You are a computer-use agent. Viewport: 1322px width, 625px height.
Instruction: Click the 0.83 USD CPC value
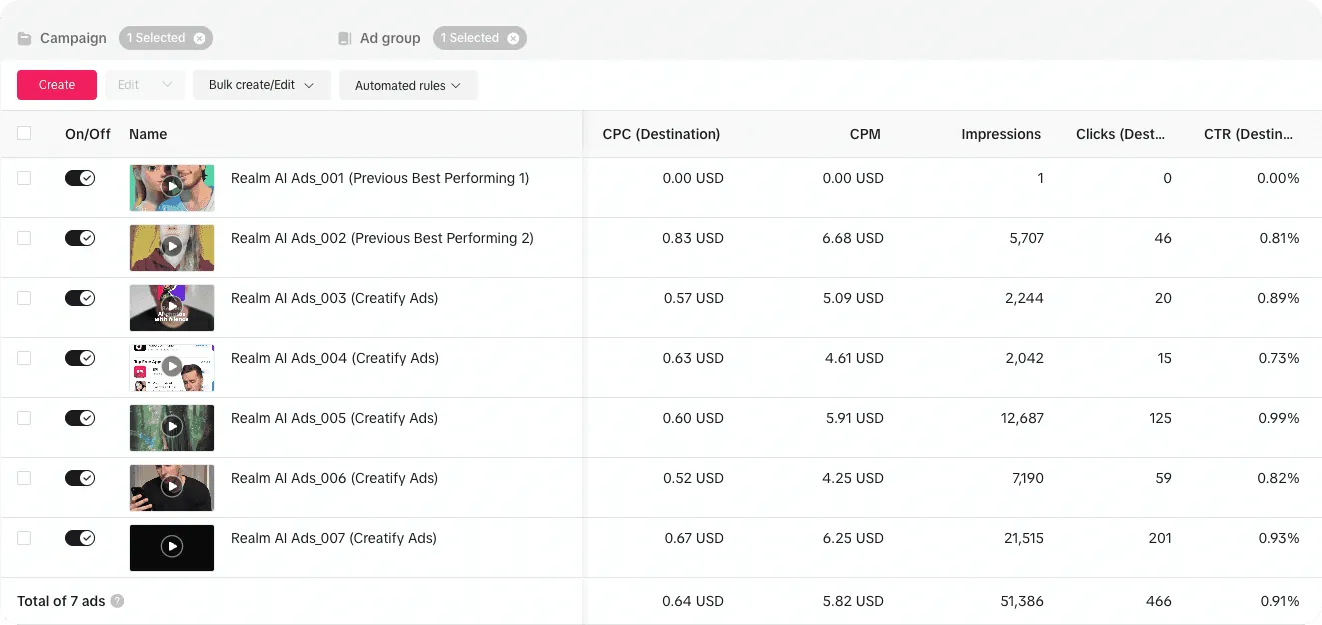pyautogui.click(x=693, y=238)
